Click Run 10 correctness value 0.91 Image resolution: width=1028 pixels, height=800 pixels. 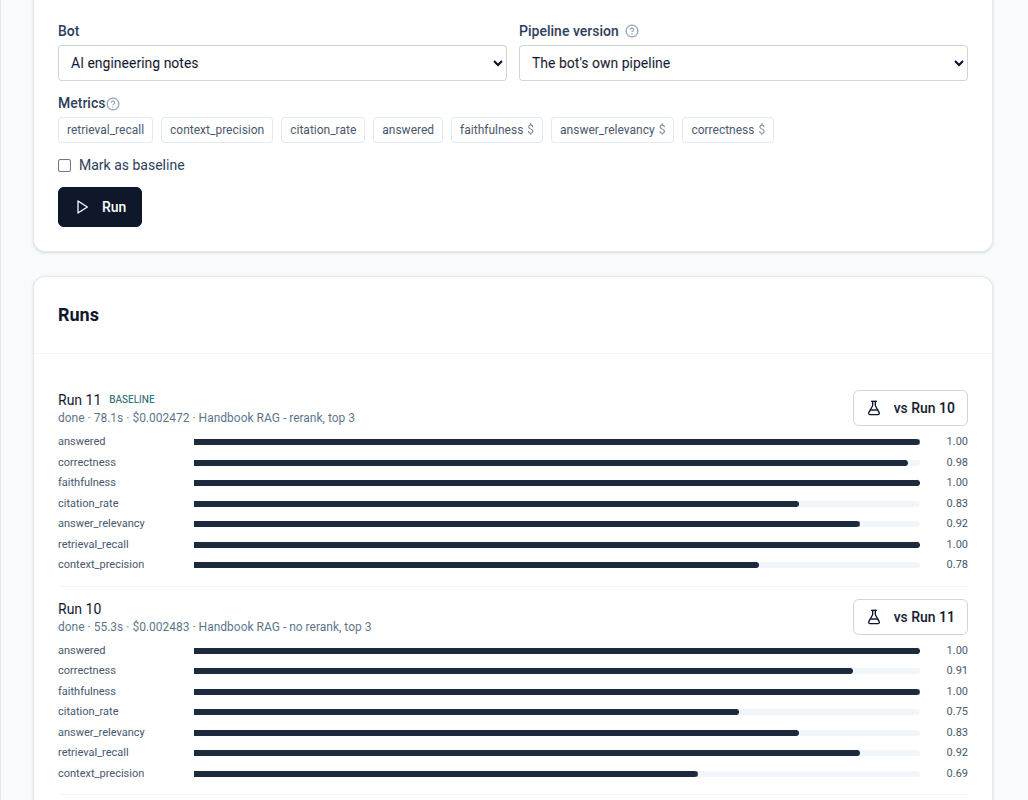click(x=957, y=670)
